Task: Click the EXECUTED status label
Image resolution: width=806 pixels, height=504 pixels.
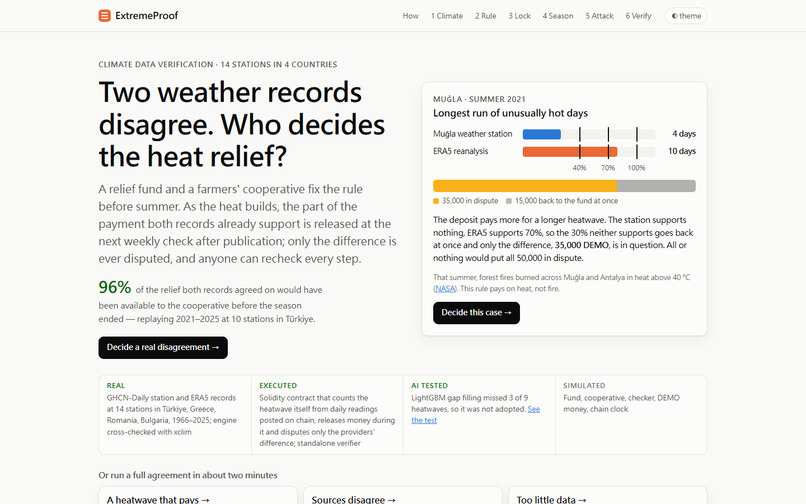Action: pos(278,385)
